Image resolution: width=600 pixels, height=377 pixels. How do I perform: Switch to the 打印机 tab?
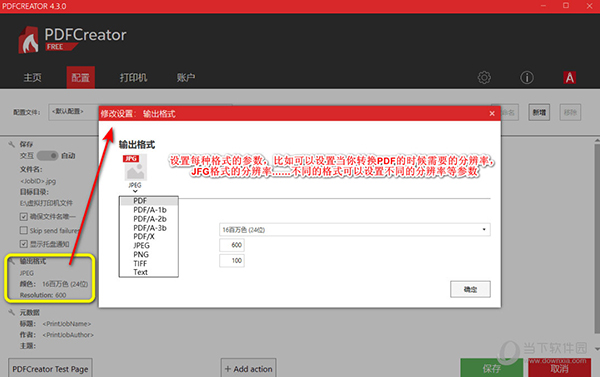pos(133,78)
